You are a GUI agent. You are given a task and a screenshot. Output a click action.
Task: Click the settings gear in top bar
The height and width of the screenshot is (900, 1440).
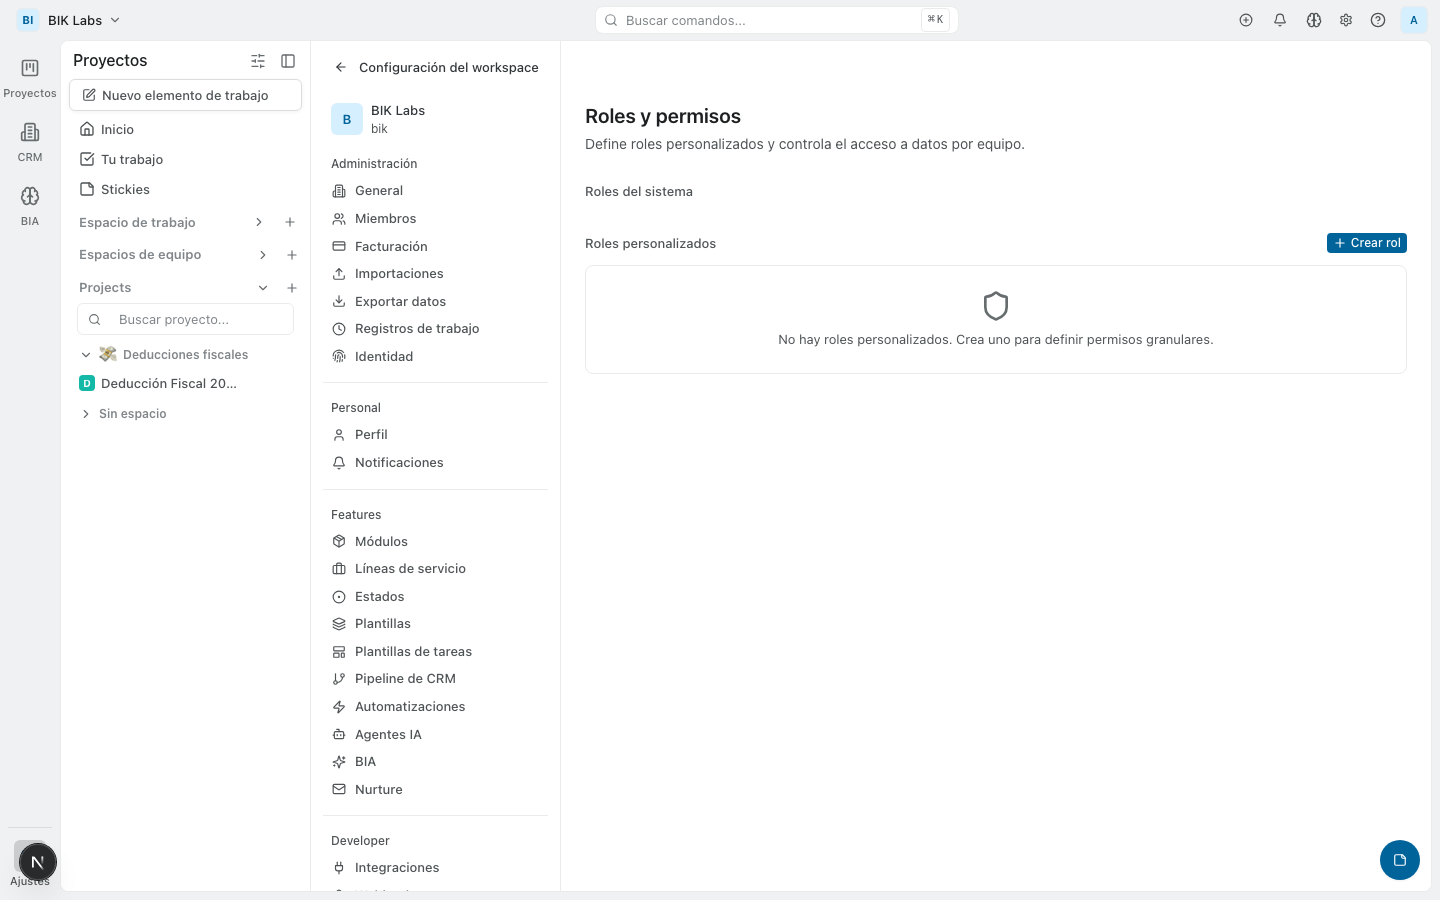pos(1346,20)
